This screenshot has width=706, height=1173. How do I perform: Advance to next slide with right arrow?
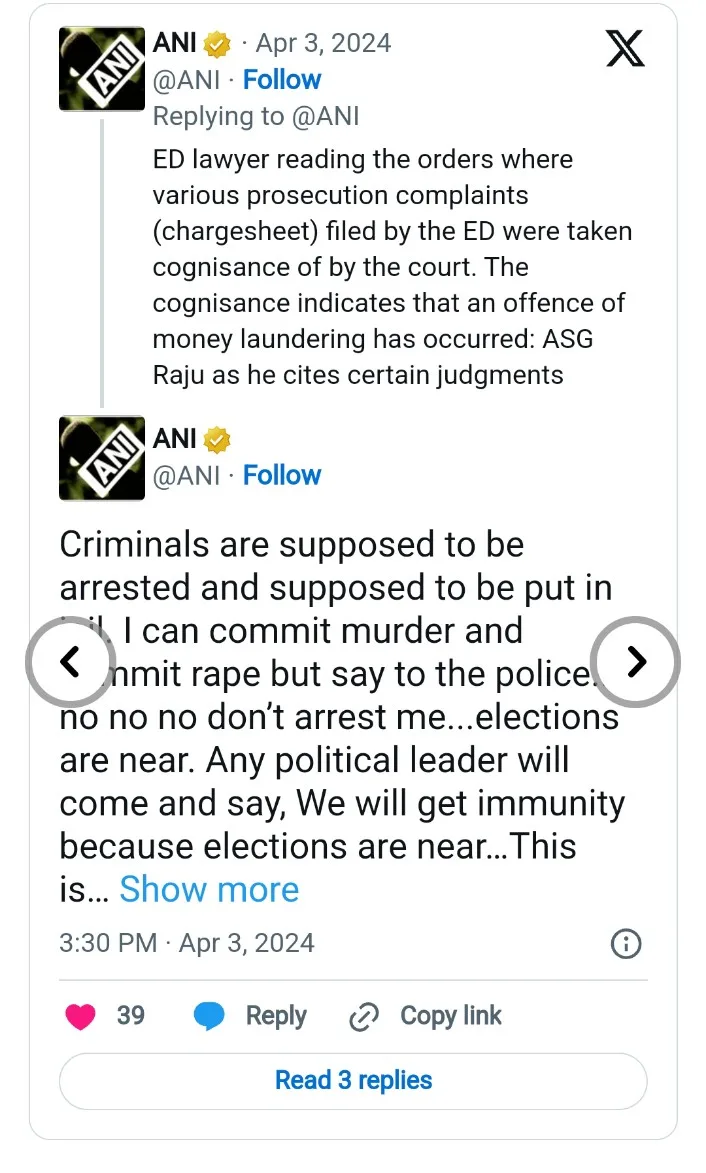[x=637, y=661]
